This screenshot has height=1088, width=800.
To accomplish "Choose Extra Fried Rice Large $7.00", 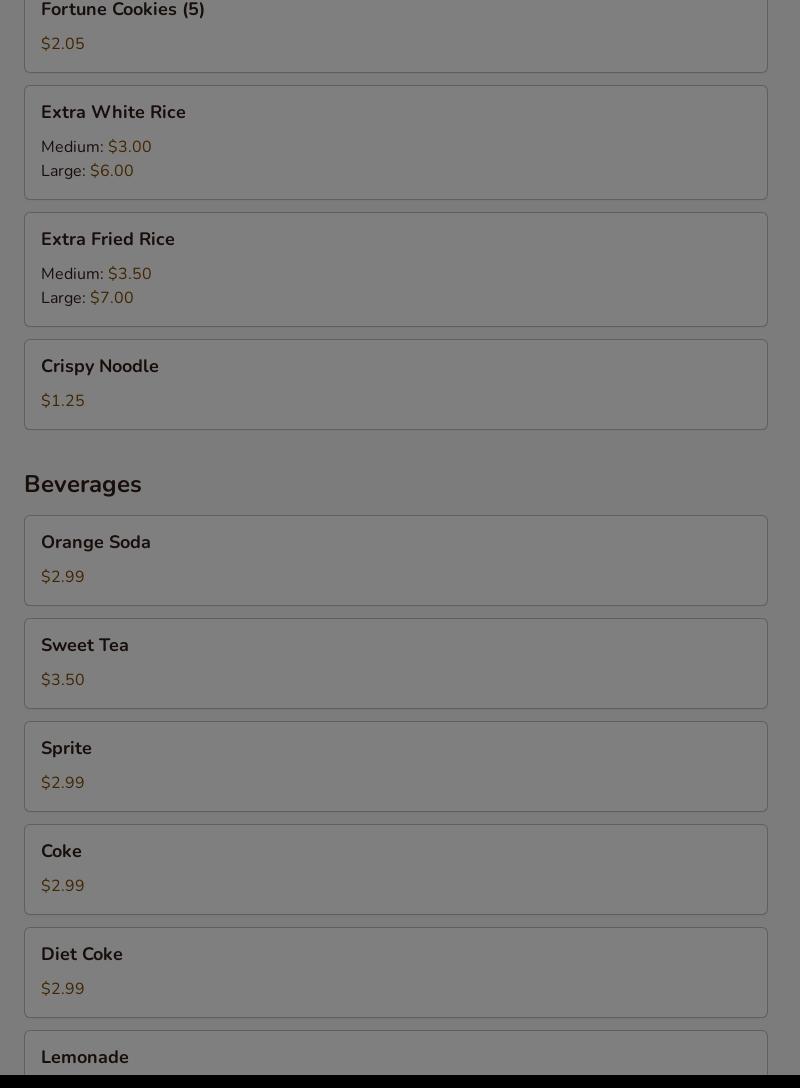I will (87, 298).
